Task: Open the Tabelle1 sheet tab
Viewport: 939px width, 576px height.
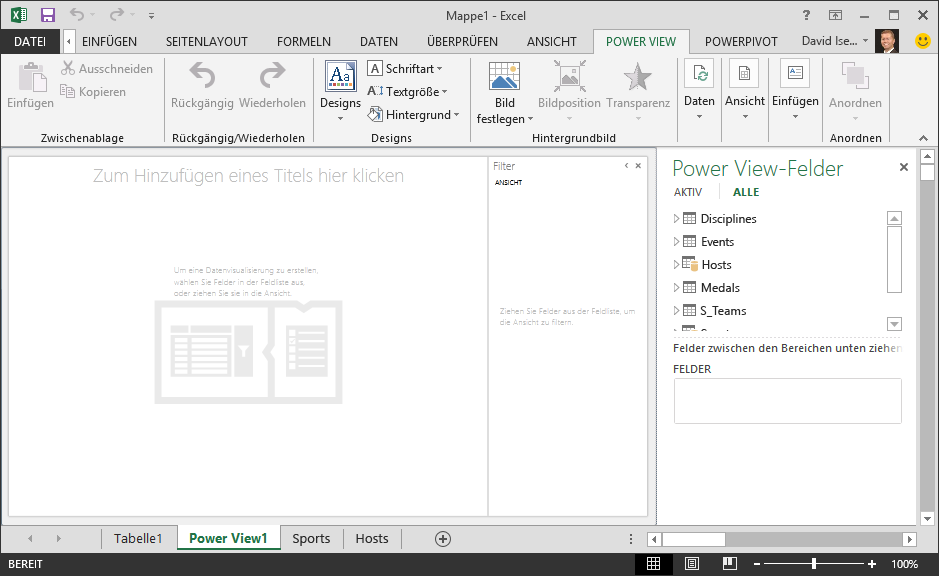Action: 138,538
